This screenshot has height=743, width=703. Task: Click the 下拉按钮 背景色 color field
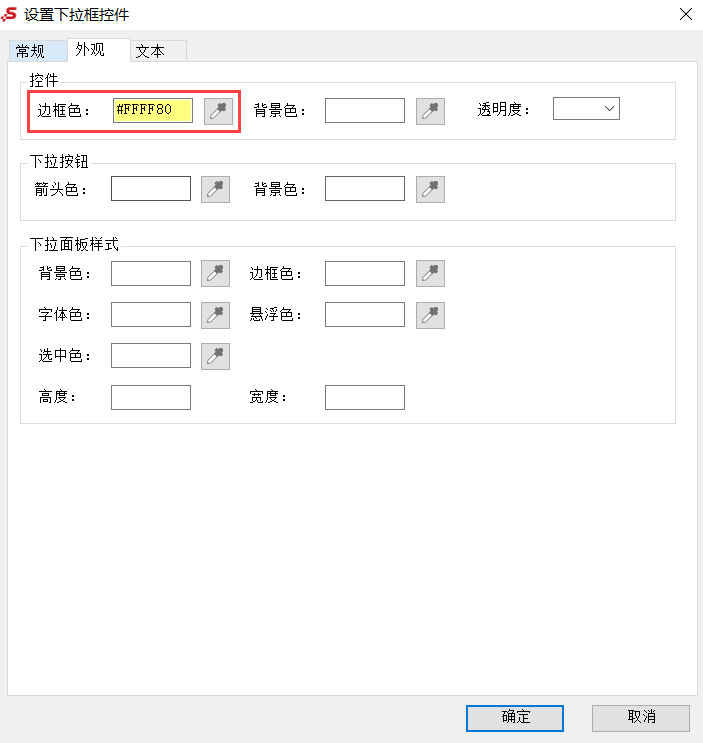point(365,188)
